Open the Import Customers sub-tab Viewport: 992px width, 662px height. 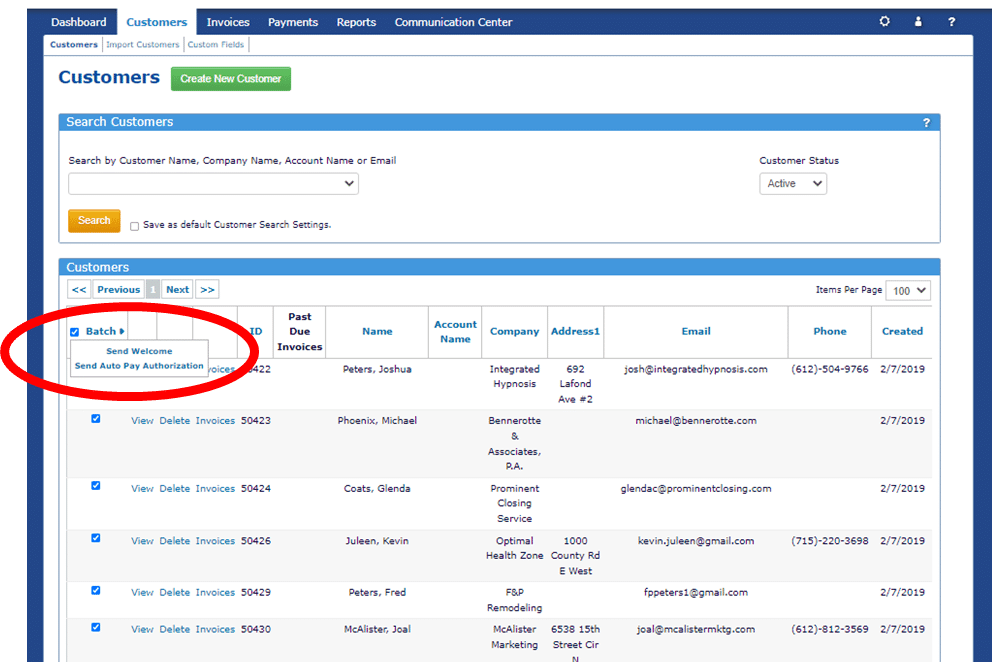click(x=142, y=44)
